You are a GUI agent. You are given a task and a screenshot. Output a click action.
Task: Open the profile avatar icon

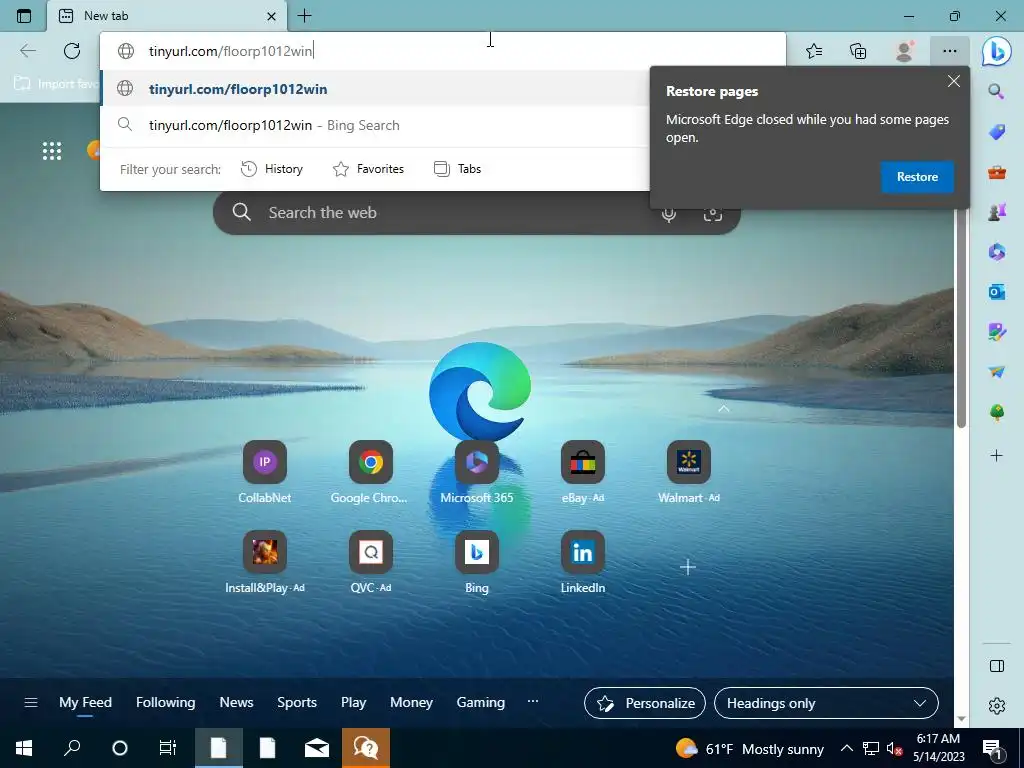[x=904, y=51]
